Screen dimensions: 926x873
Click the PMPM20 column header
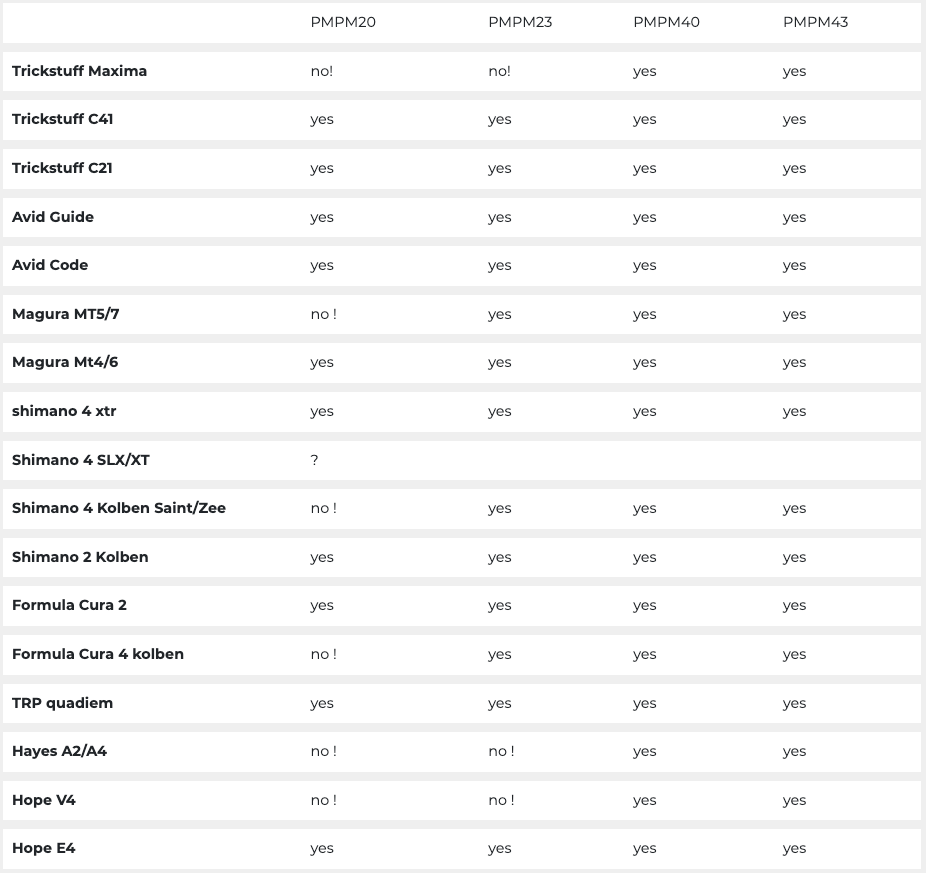click(x=343, y=22)
